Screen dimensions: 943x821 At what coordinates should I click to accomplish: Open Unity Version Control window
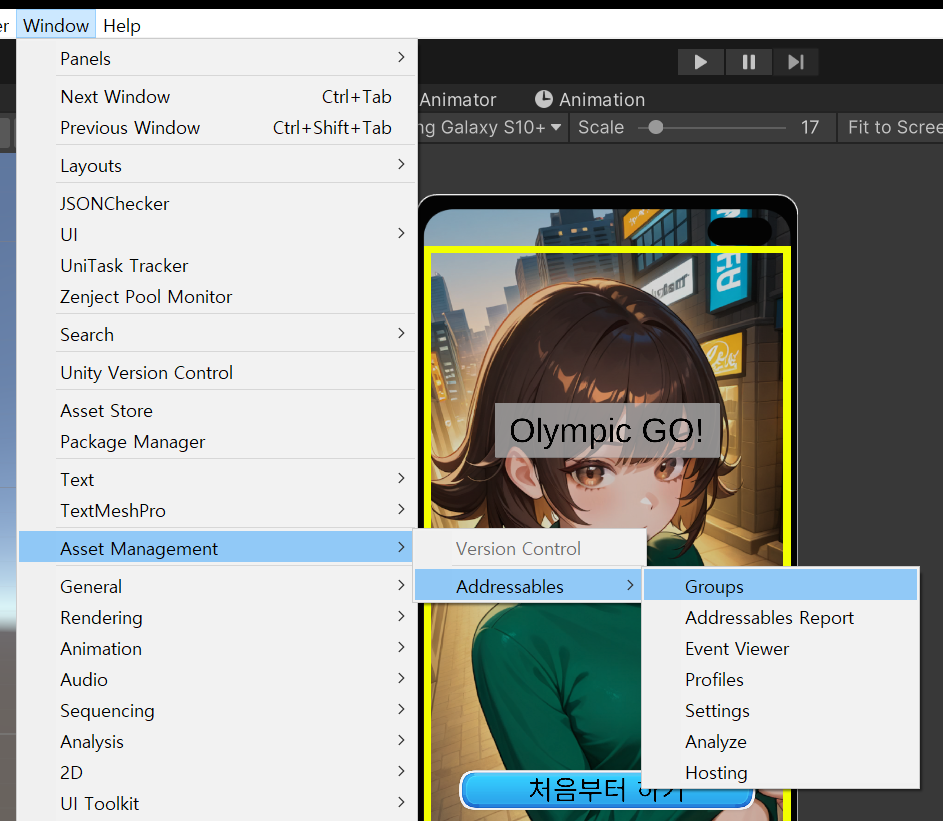218,373
